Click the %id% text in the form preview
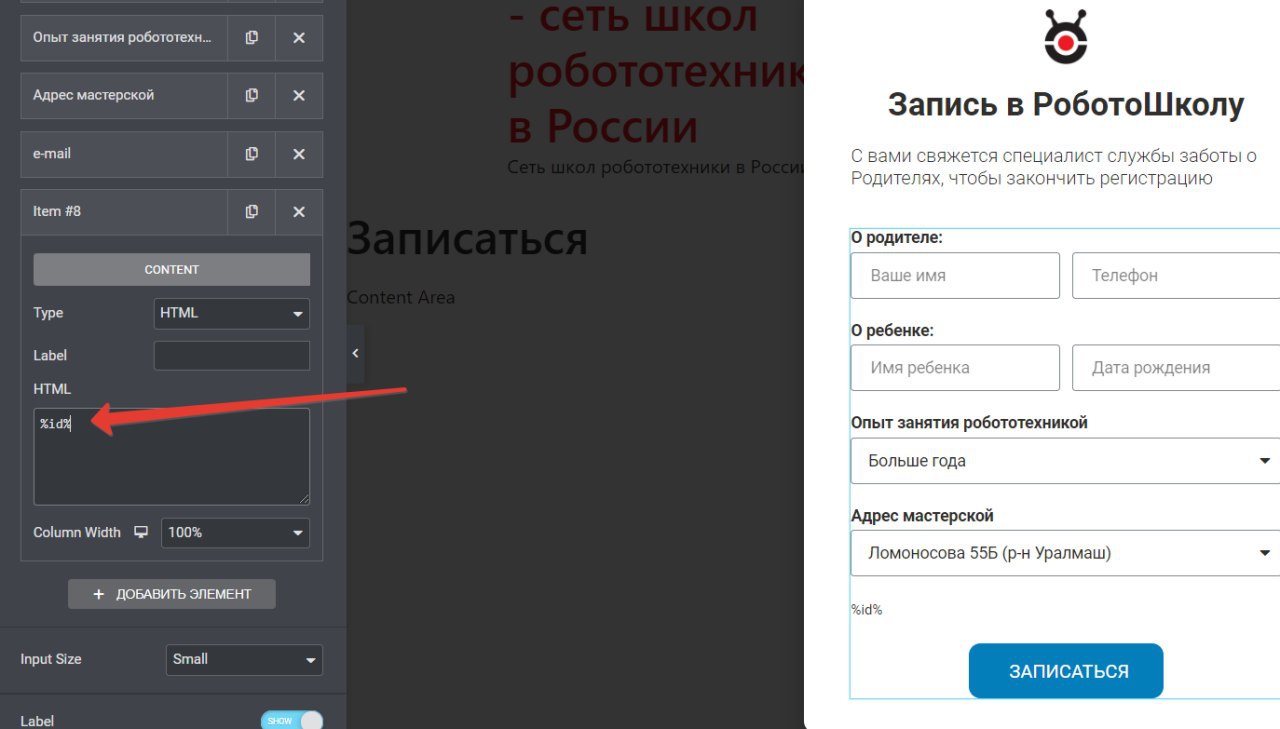 (866, 609)
